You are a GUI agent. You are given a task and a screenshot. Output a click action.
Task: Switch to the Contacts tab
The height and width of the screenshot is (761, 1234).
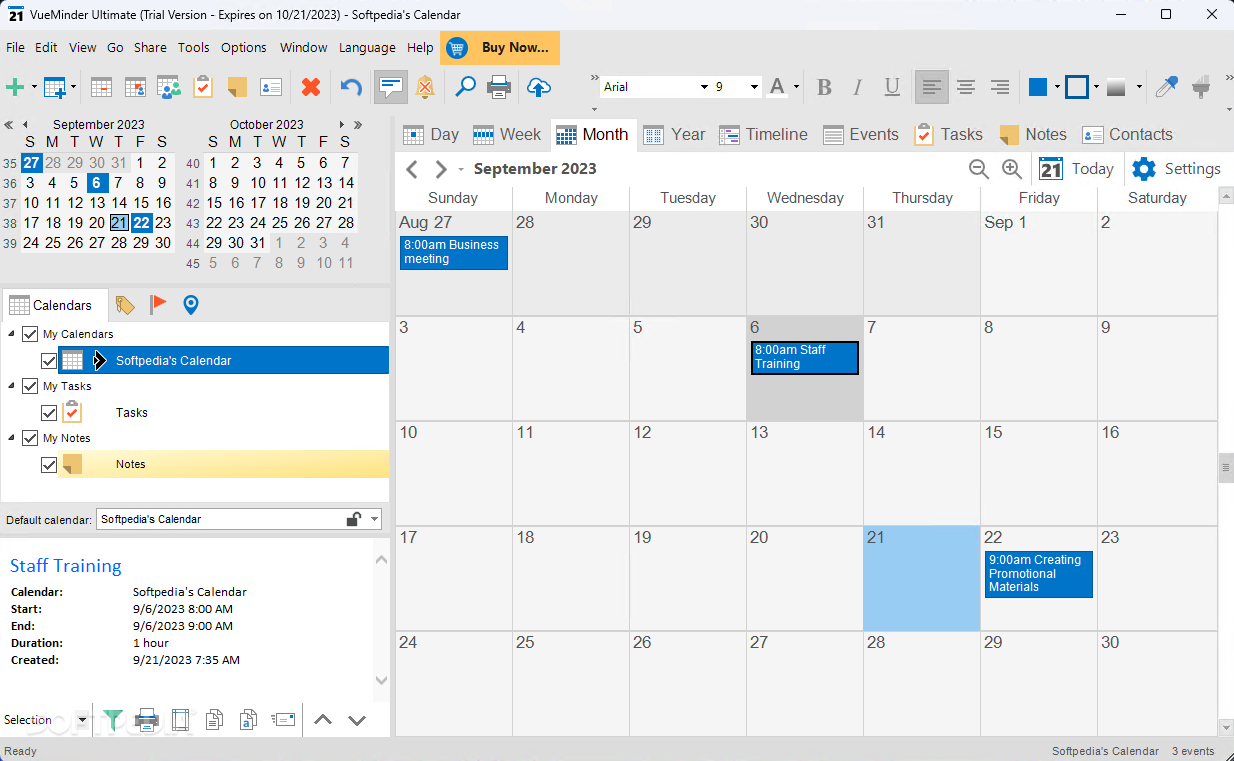1127,134
